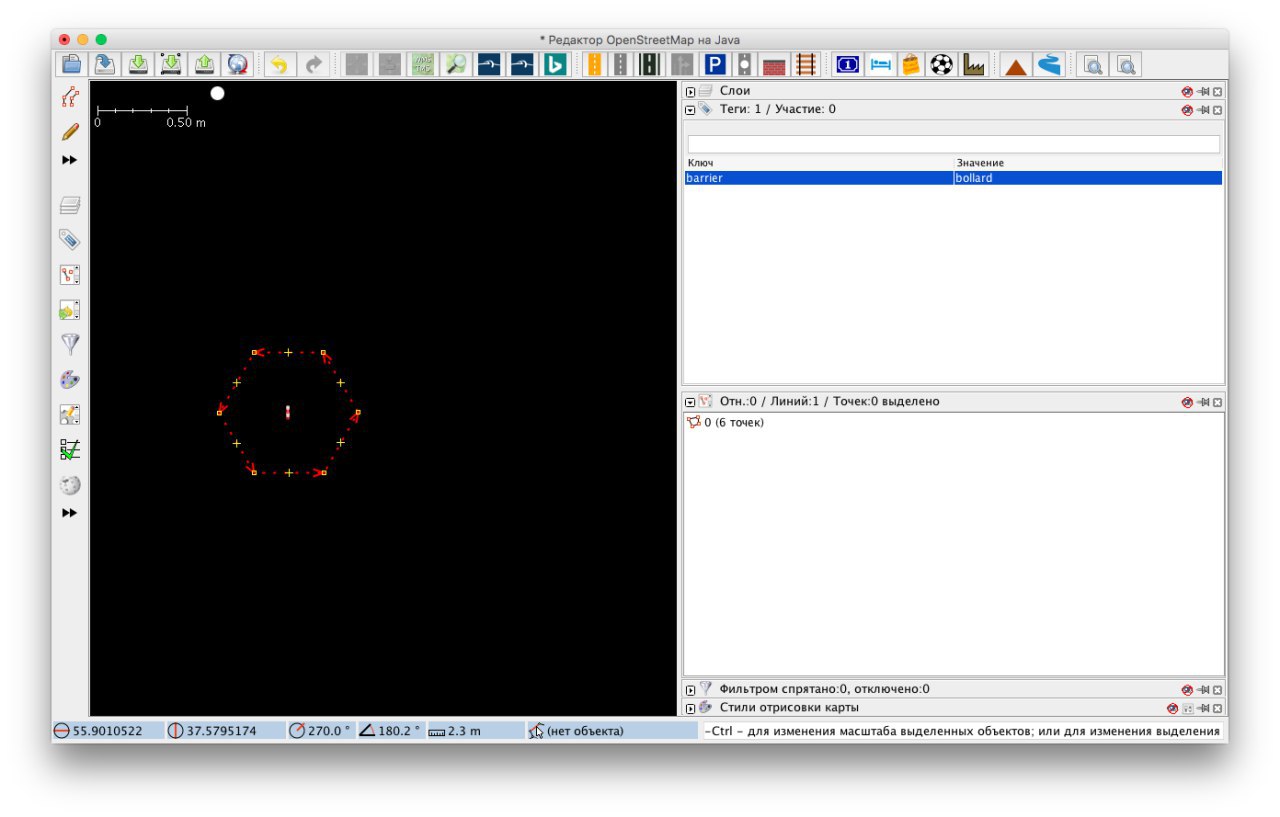Screen dimensions: 1280x817
Task: Click the Update data globe icon
Action: (237, 64)
